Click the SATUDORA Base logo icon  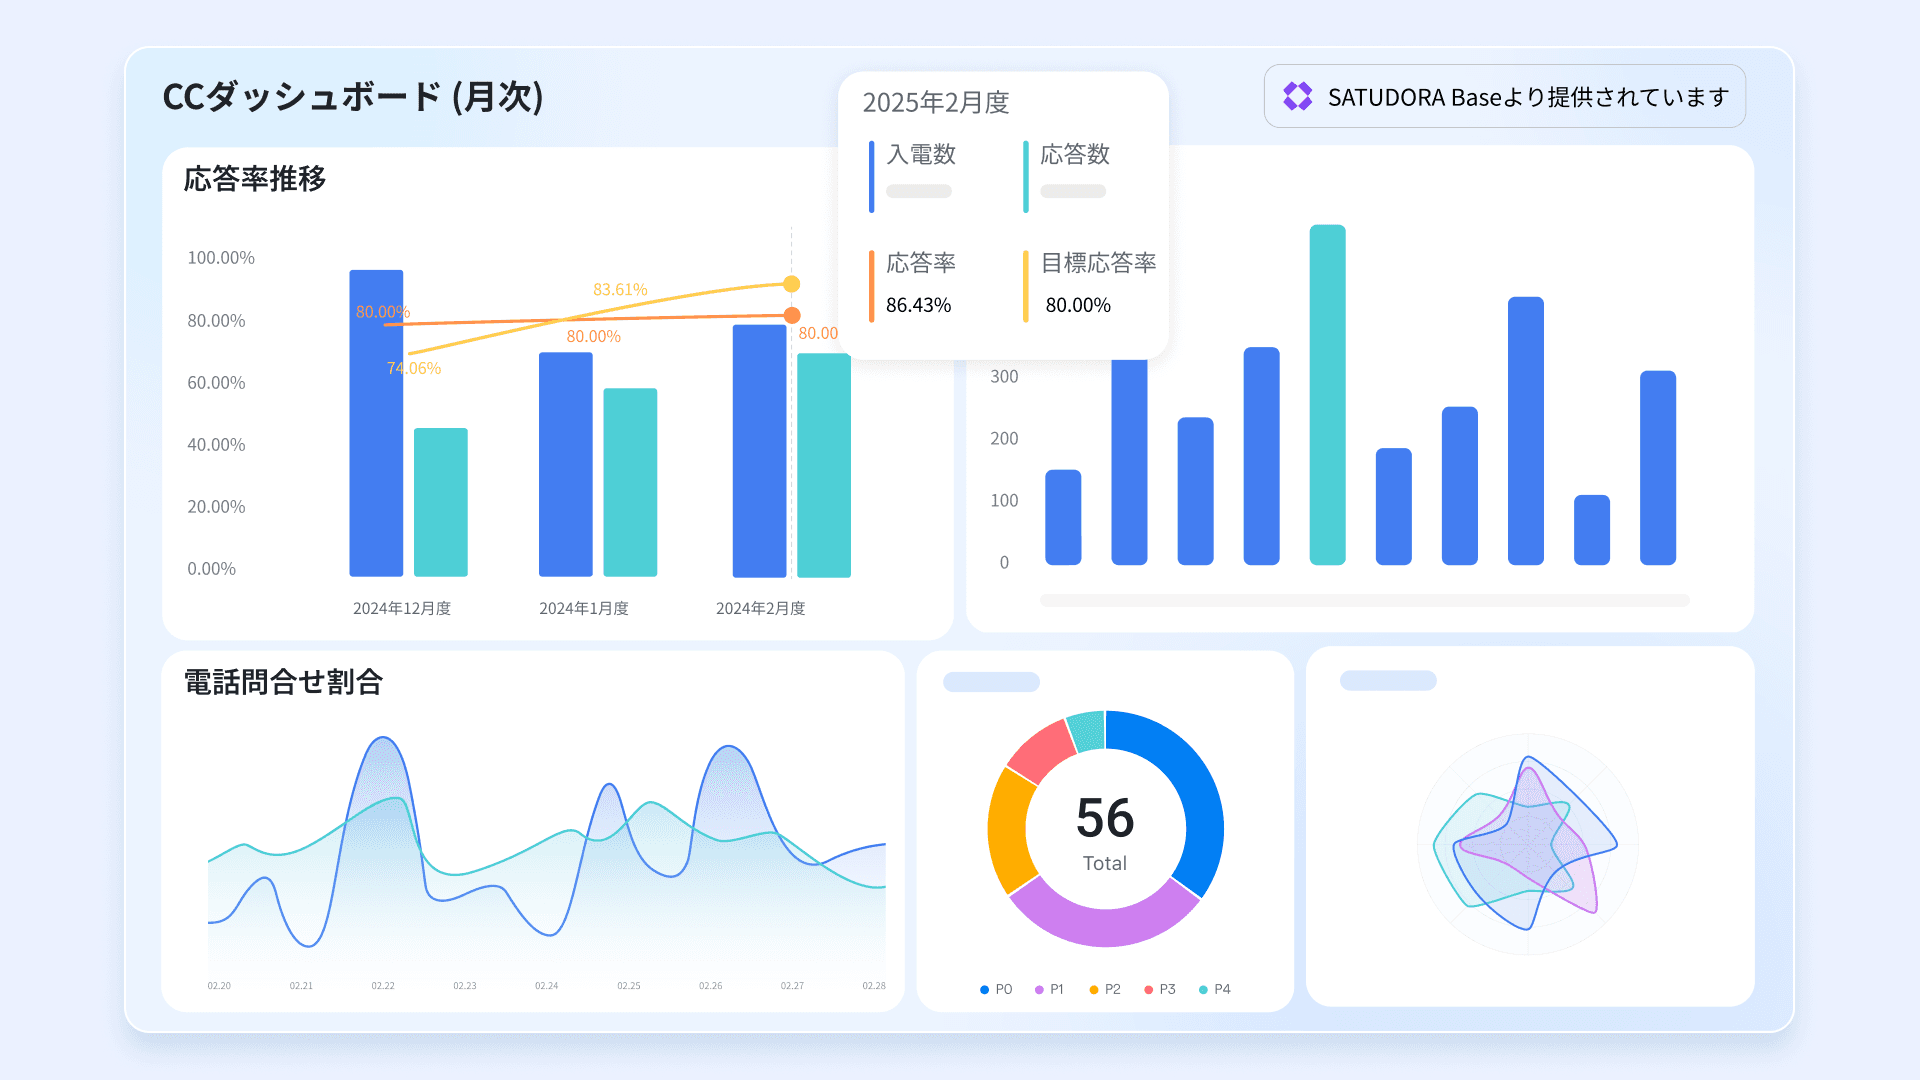(1297, 96)
